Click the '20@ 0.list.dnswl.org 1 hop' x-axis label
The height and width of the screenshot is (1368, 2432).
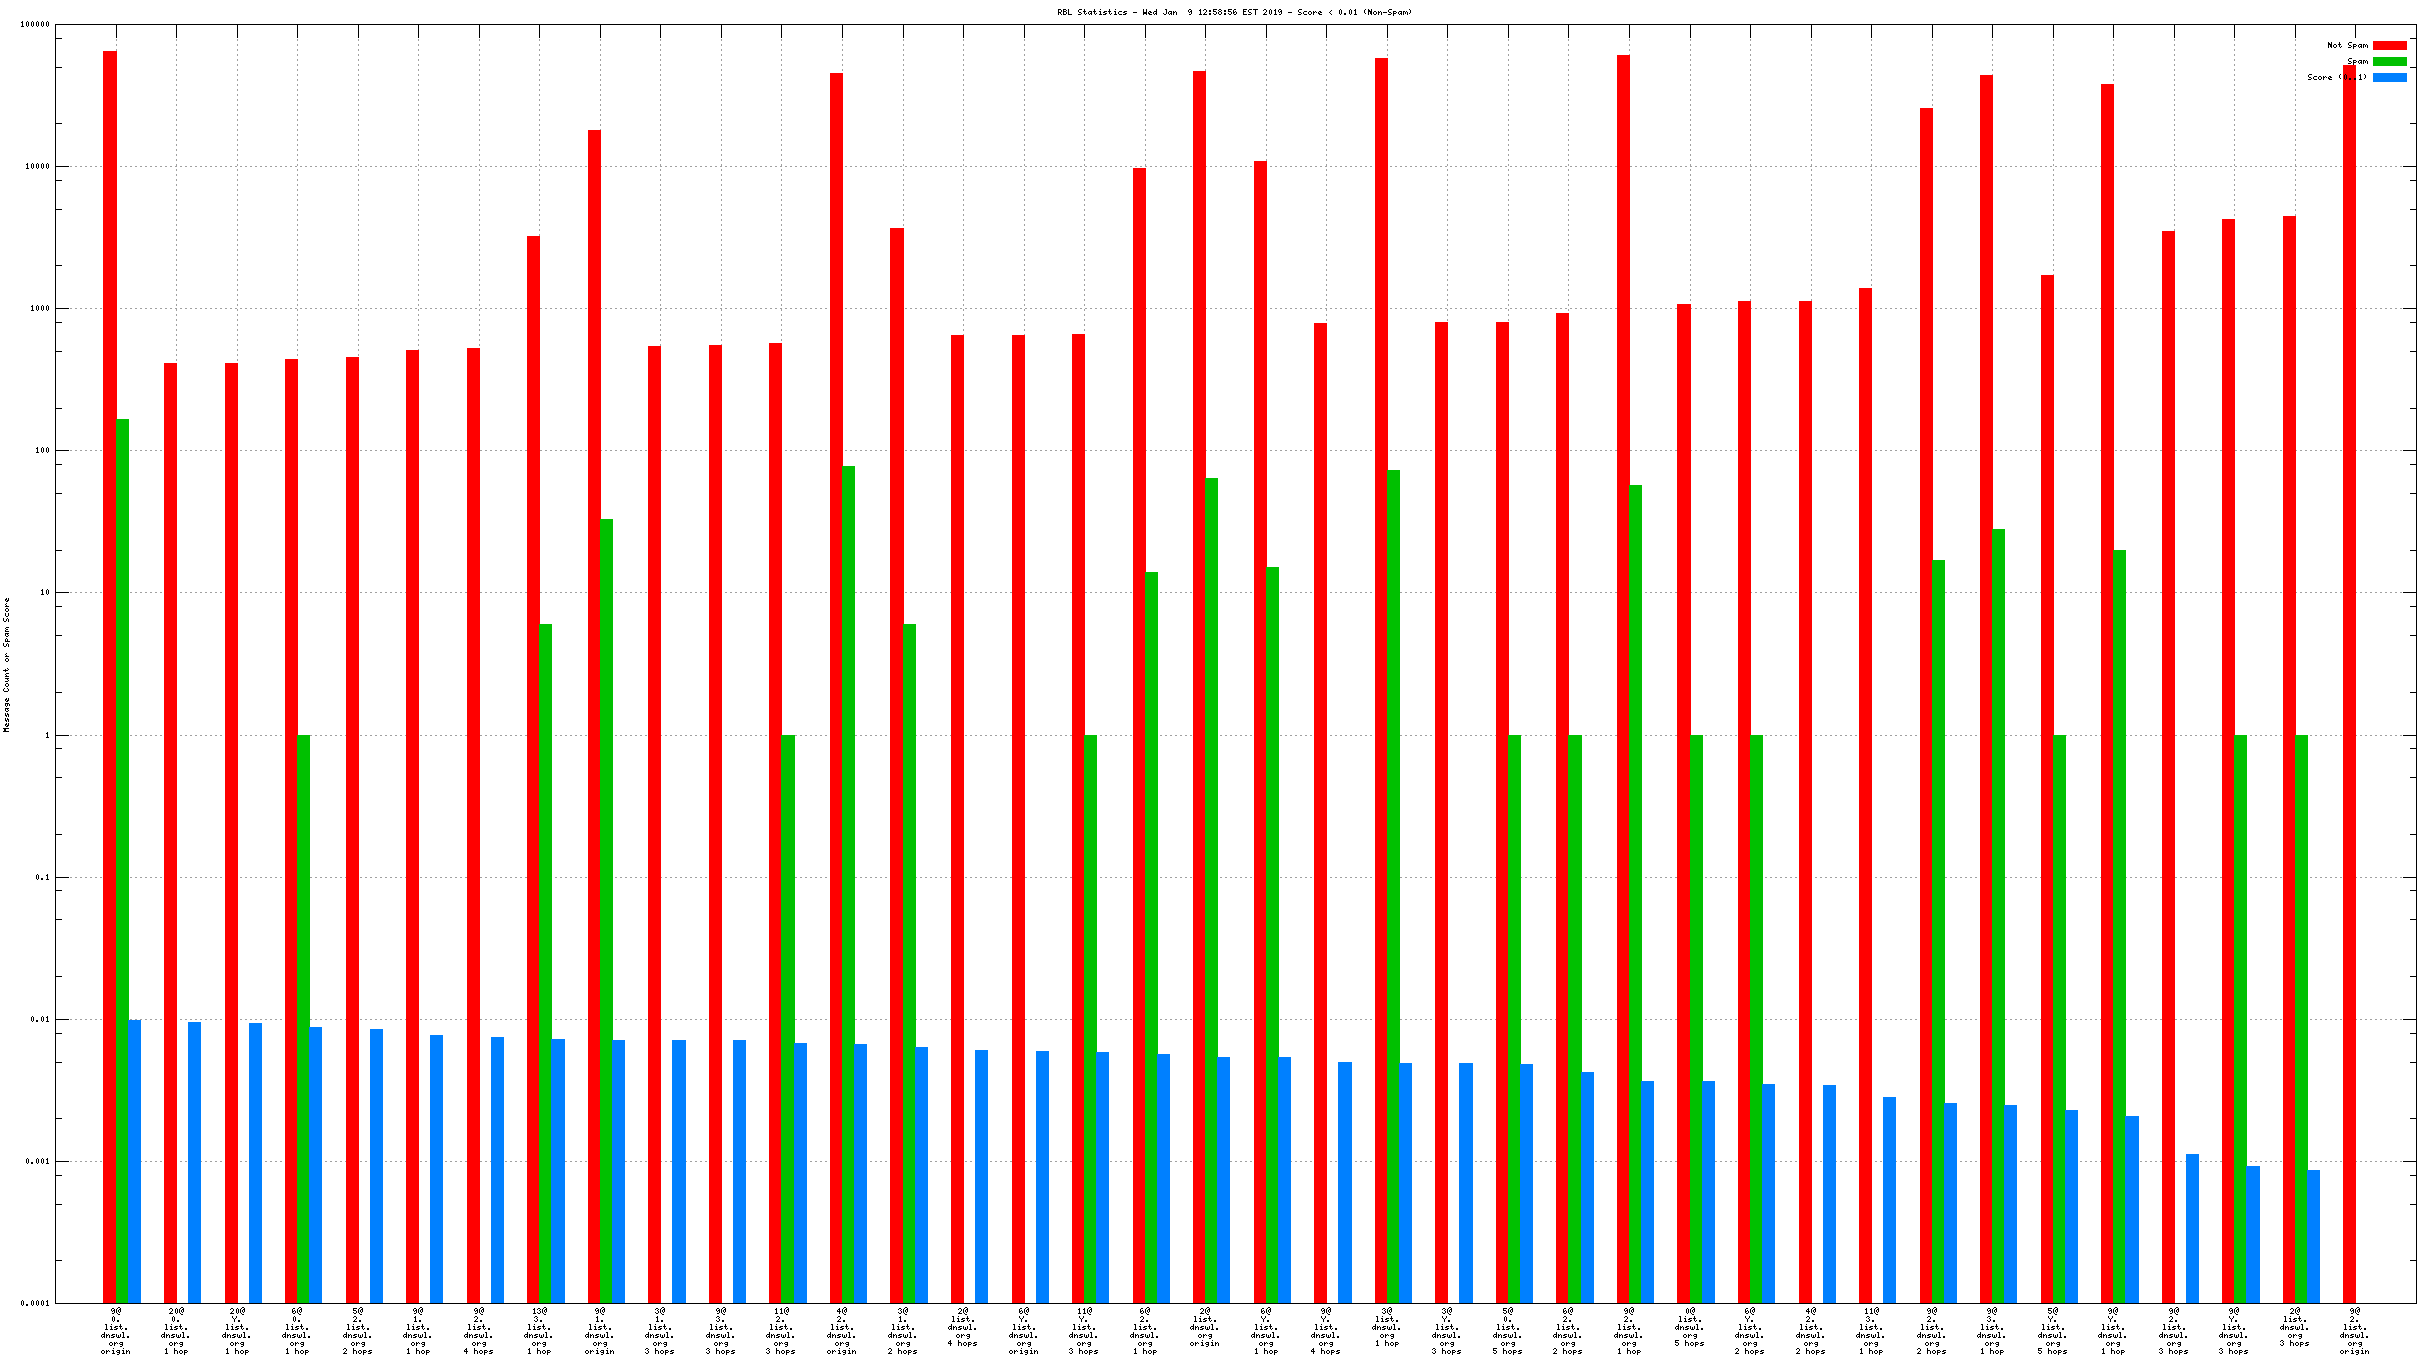pyautogui.click(x=176, y=1330)
